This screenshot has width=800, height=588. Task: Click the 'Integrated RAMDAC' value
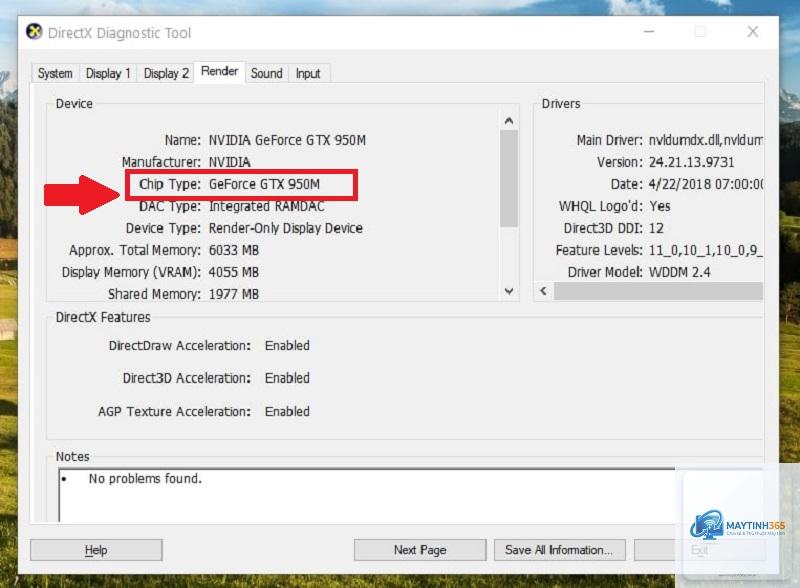coord(266,206)
